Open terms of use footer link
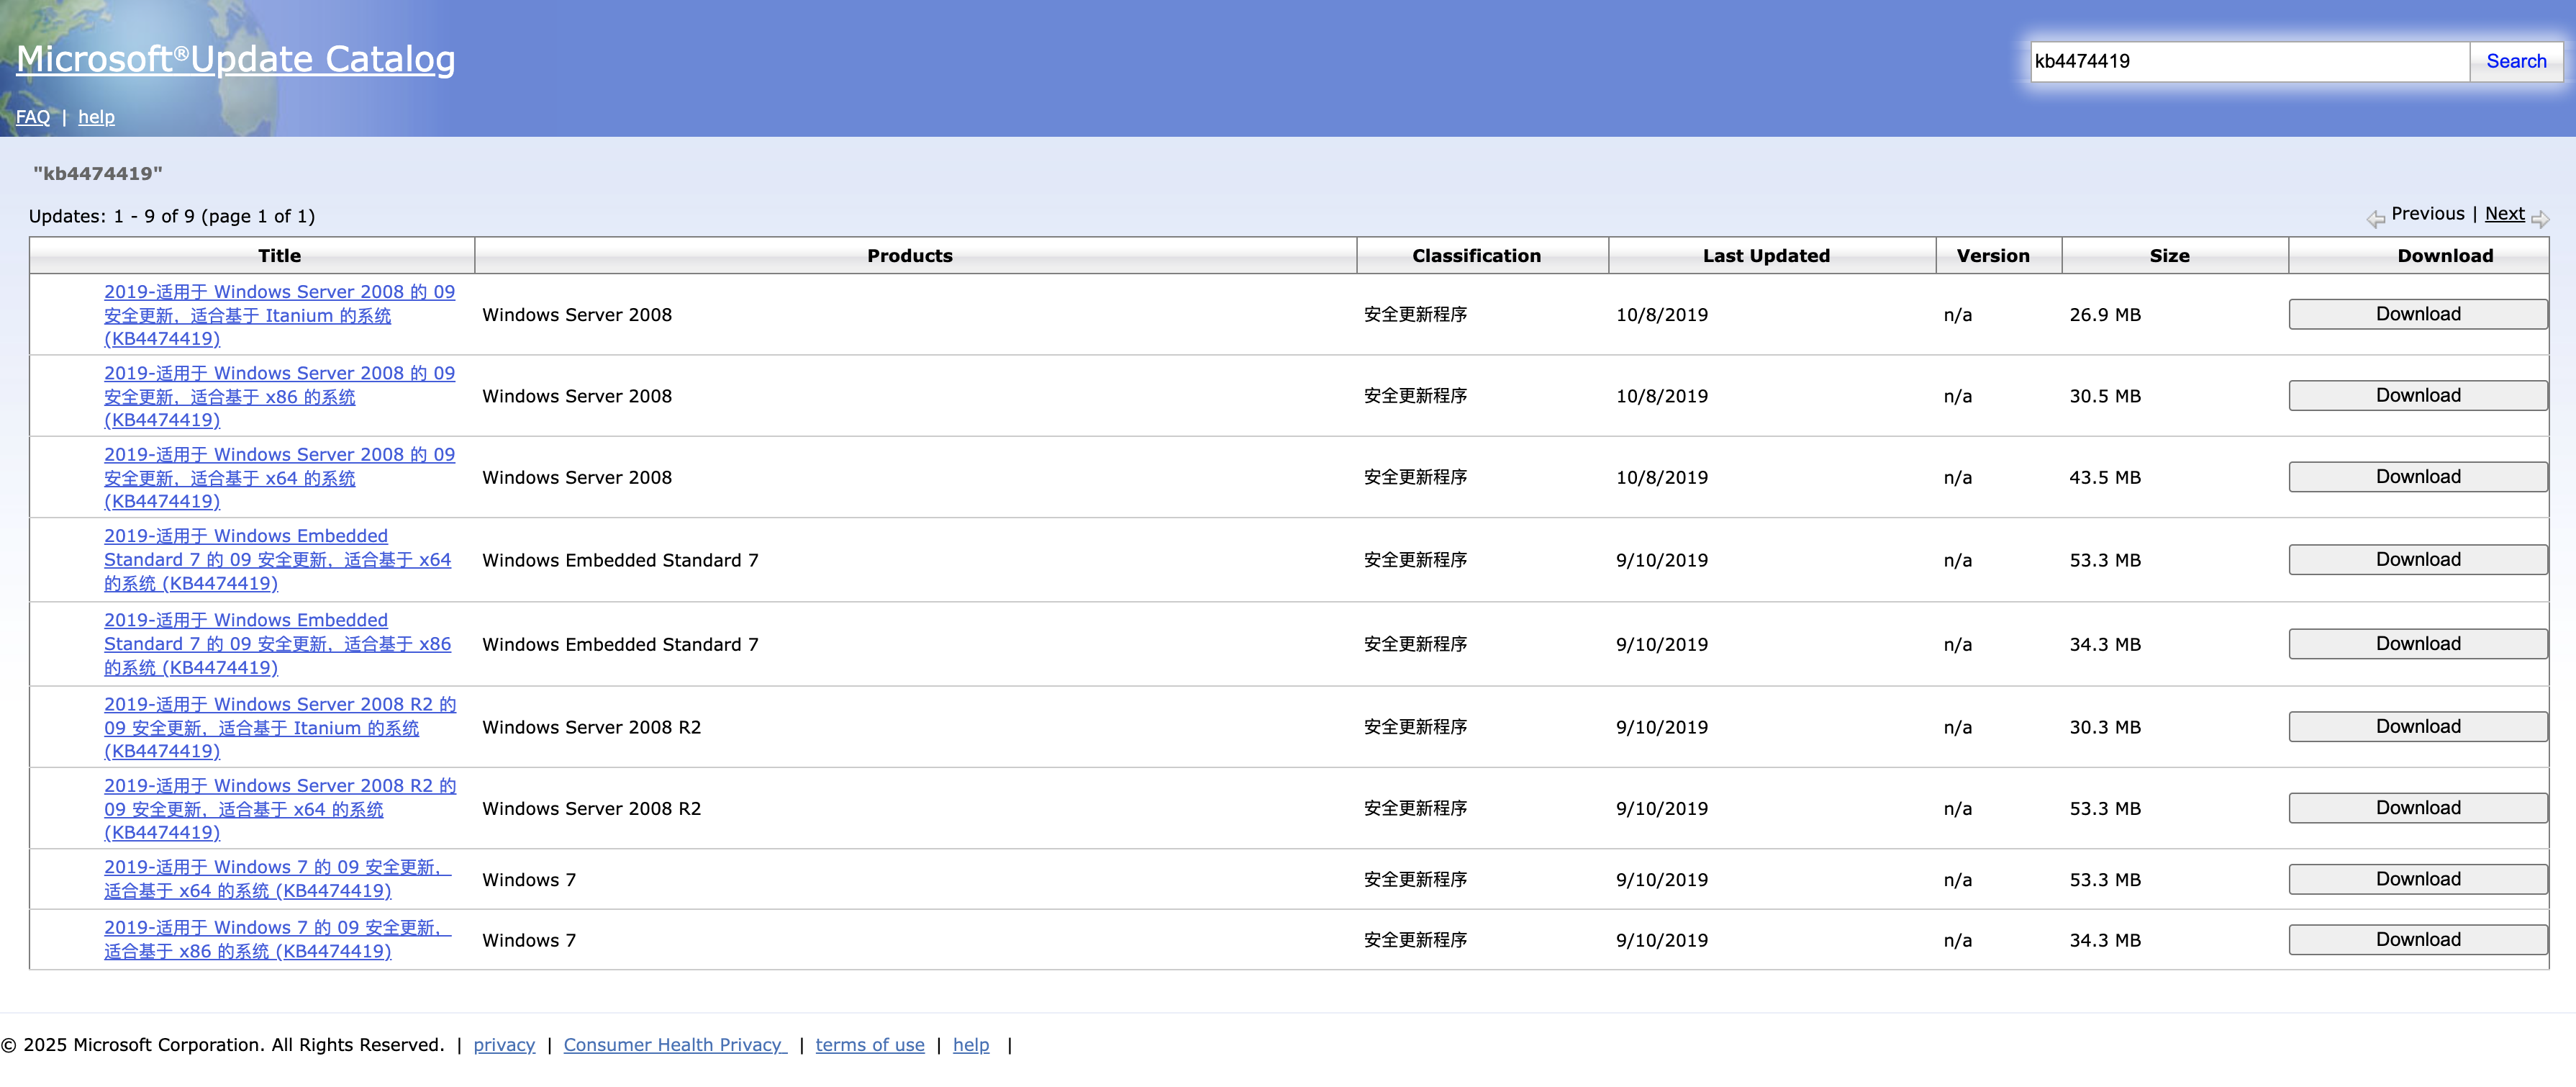2576x1087 pixels. pyautogui.click(x=869, y=1045)
